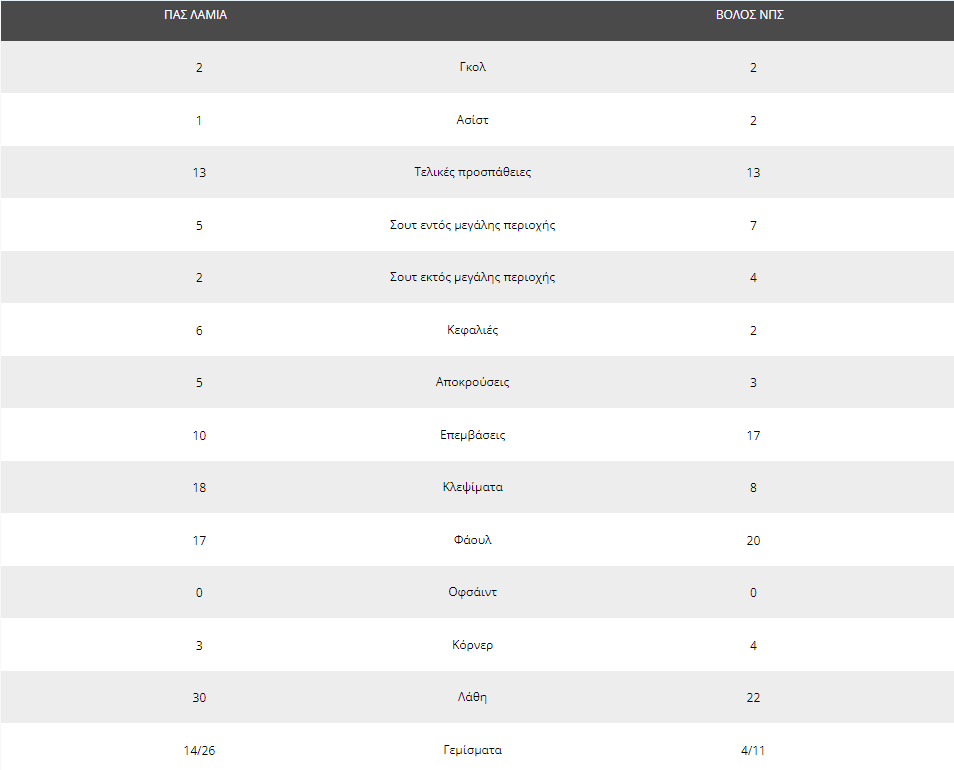Screen dimensions: 954x770
Task: Click Σουτ εντός μεγάλης περιοχής label
Action: point(473,225)
